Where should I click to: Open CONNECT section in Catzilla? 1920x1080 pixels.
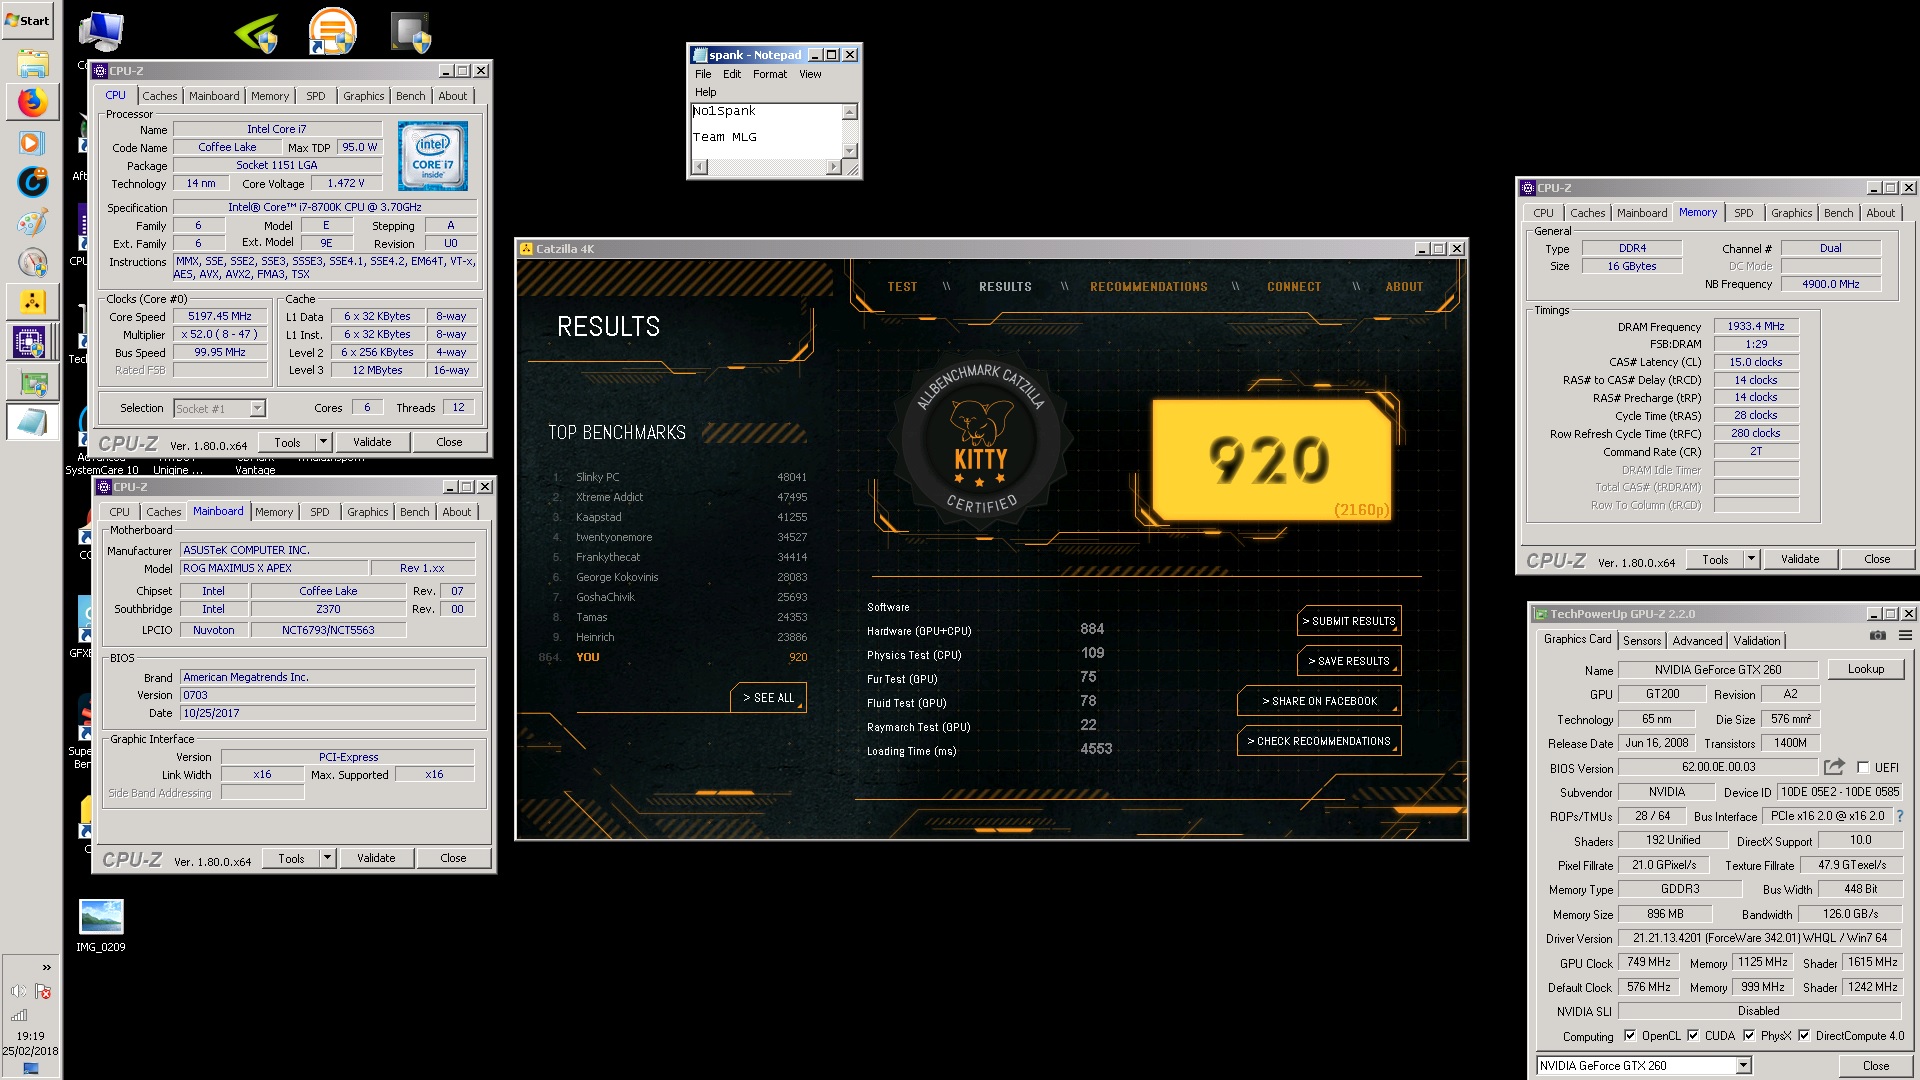pyautogui.click(x=1294, y=287)
